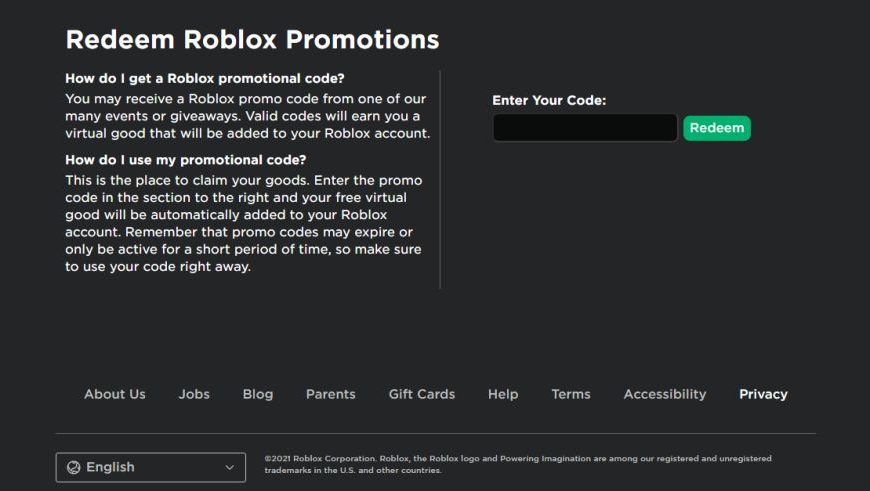
Task: View the Terms footer link
Action: [571, 394]
